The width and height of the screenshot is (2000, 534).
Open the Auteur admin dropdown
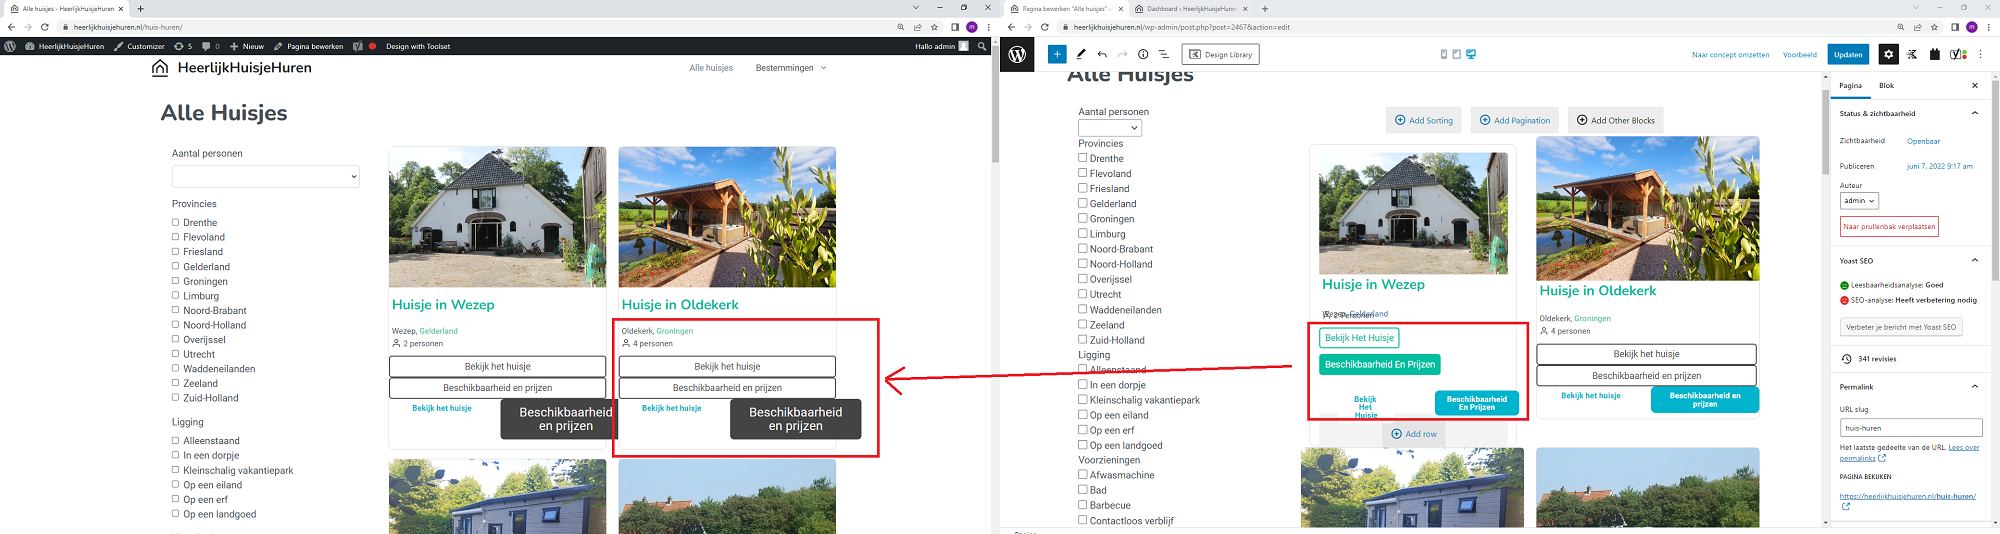click(x=1859, y=201)
